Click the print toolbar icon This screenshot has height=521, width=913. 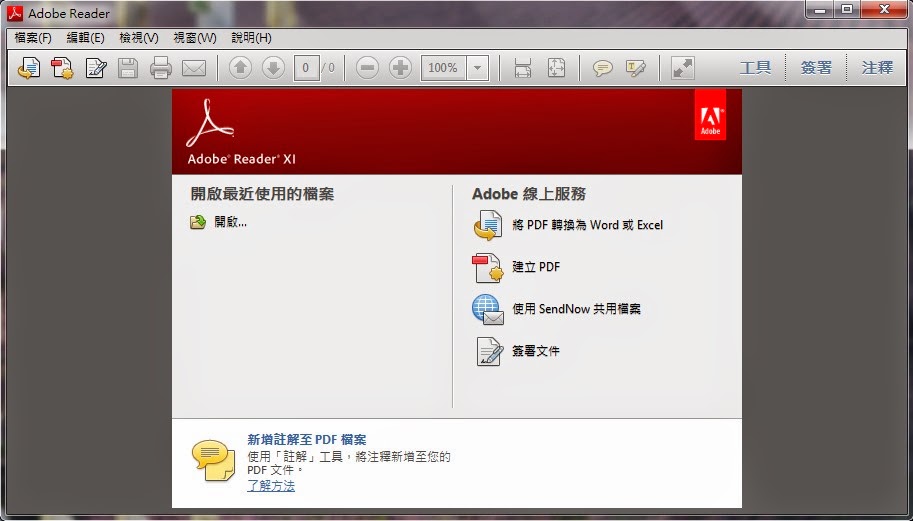[161, 68]
